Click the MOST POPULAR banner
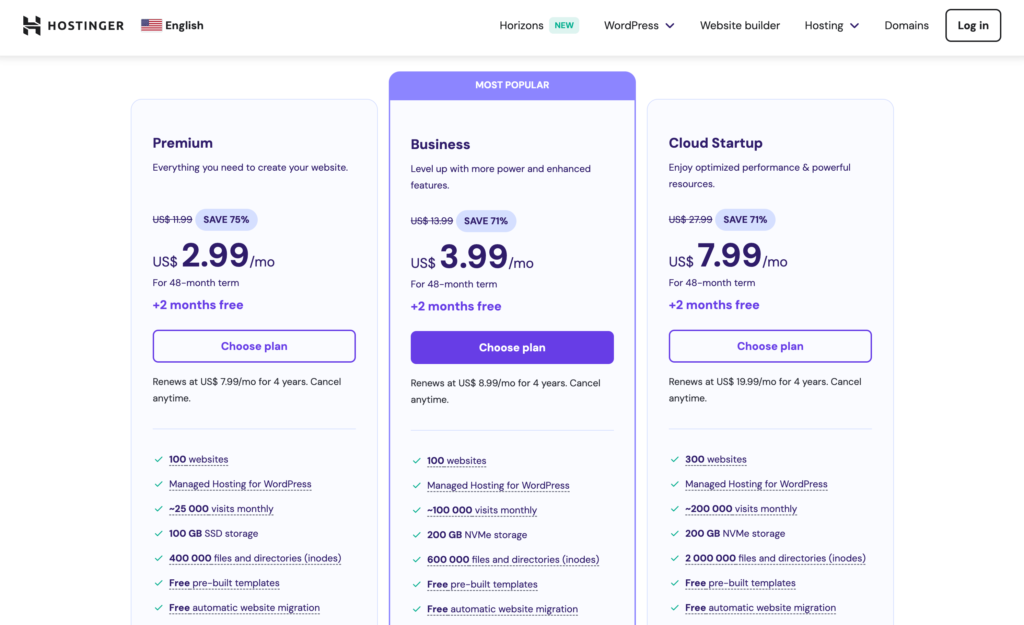 click(x=512, y=86)
